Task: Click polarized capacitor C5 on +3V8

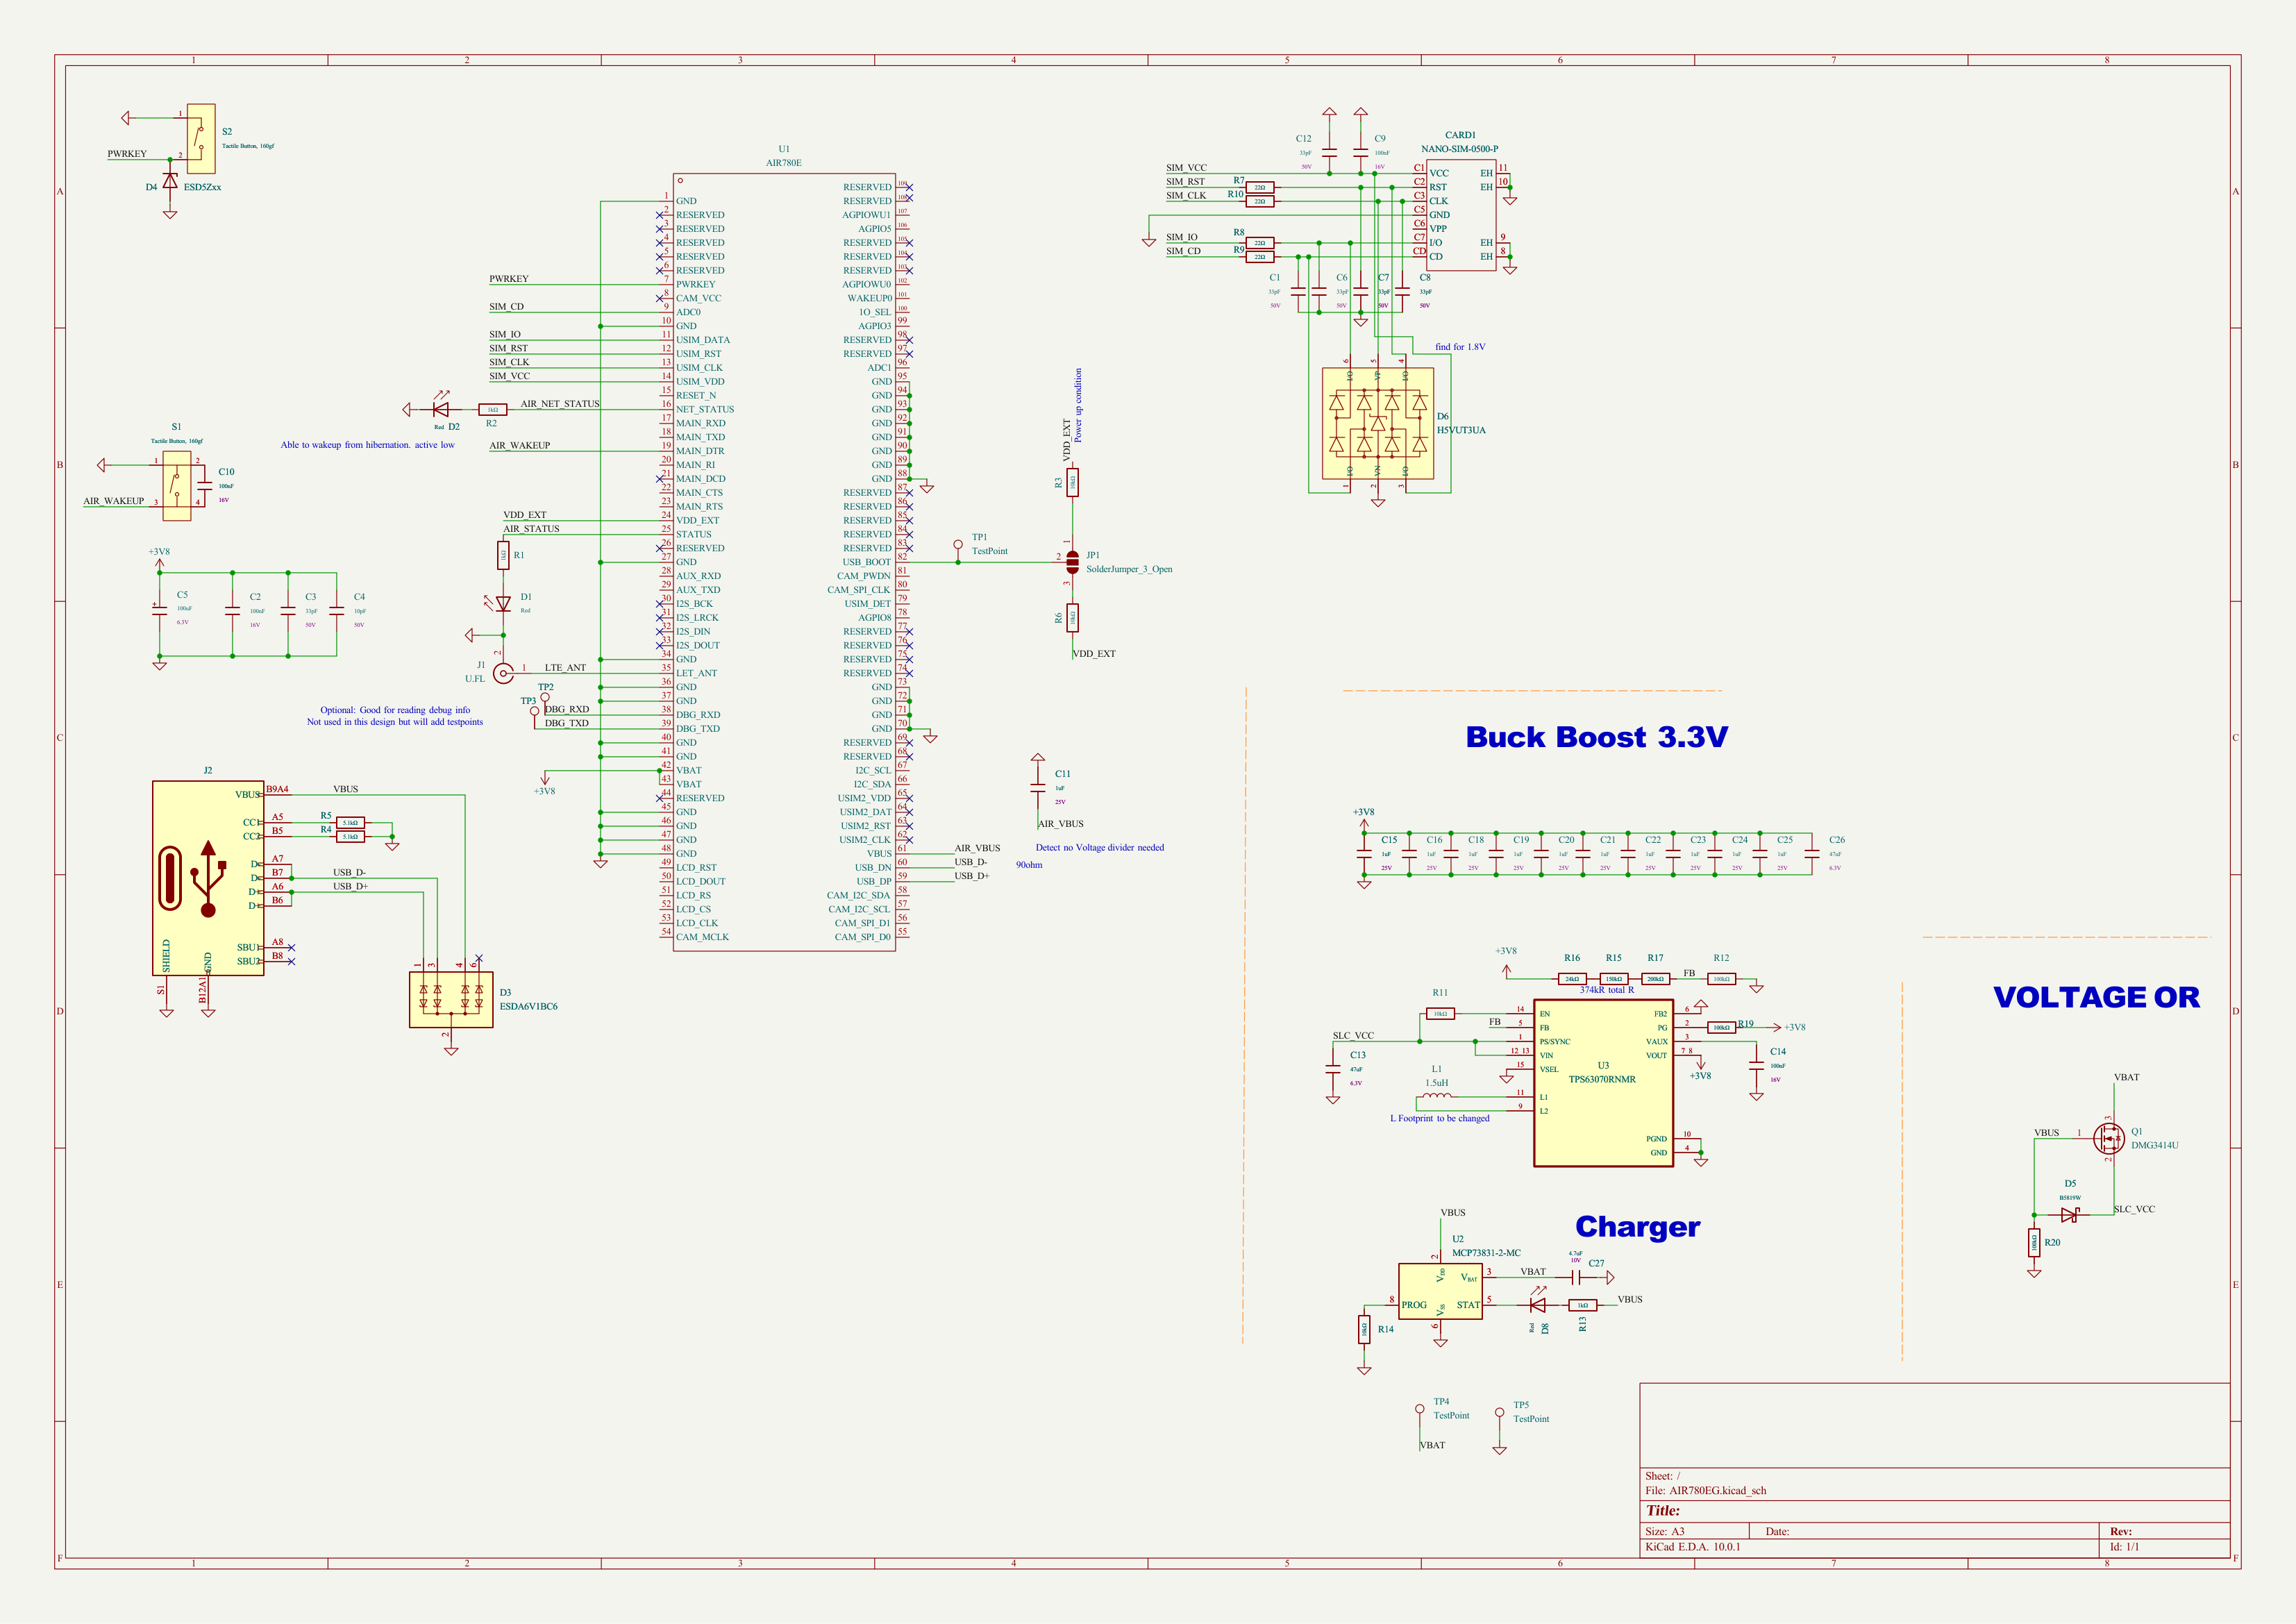Action: 159,609
